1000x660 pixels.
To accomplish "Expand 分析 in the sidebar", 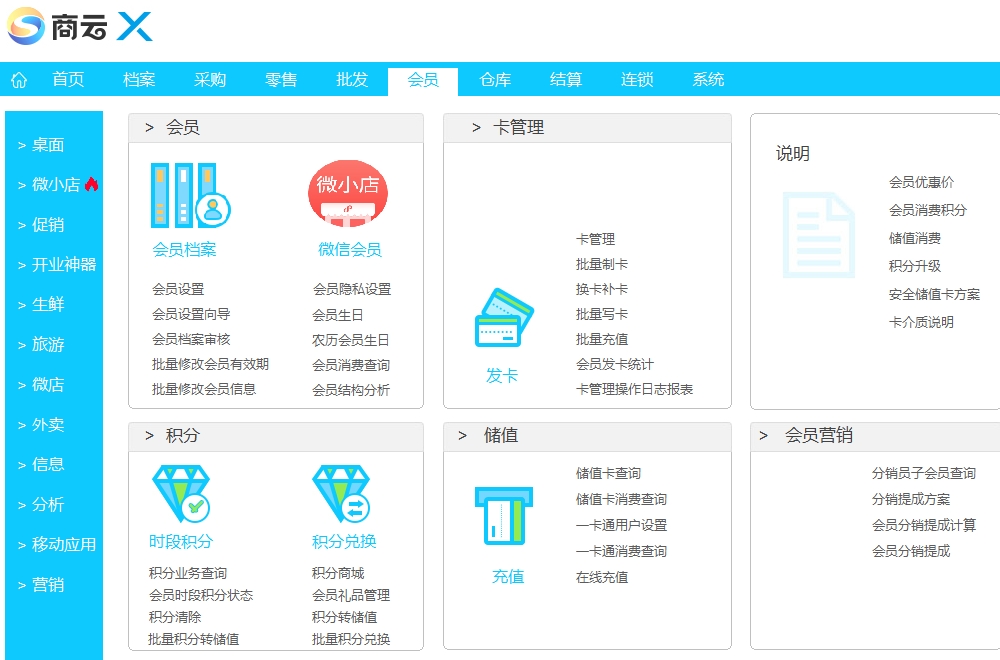I will coord(41,504).
